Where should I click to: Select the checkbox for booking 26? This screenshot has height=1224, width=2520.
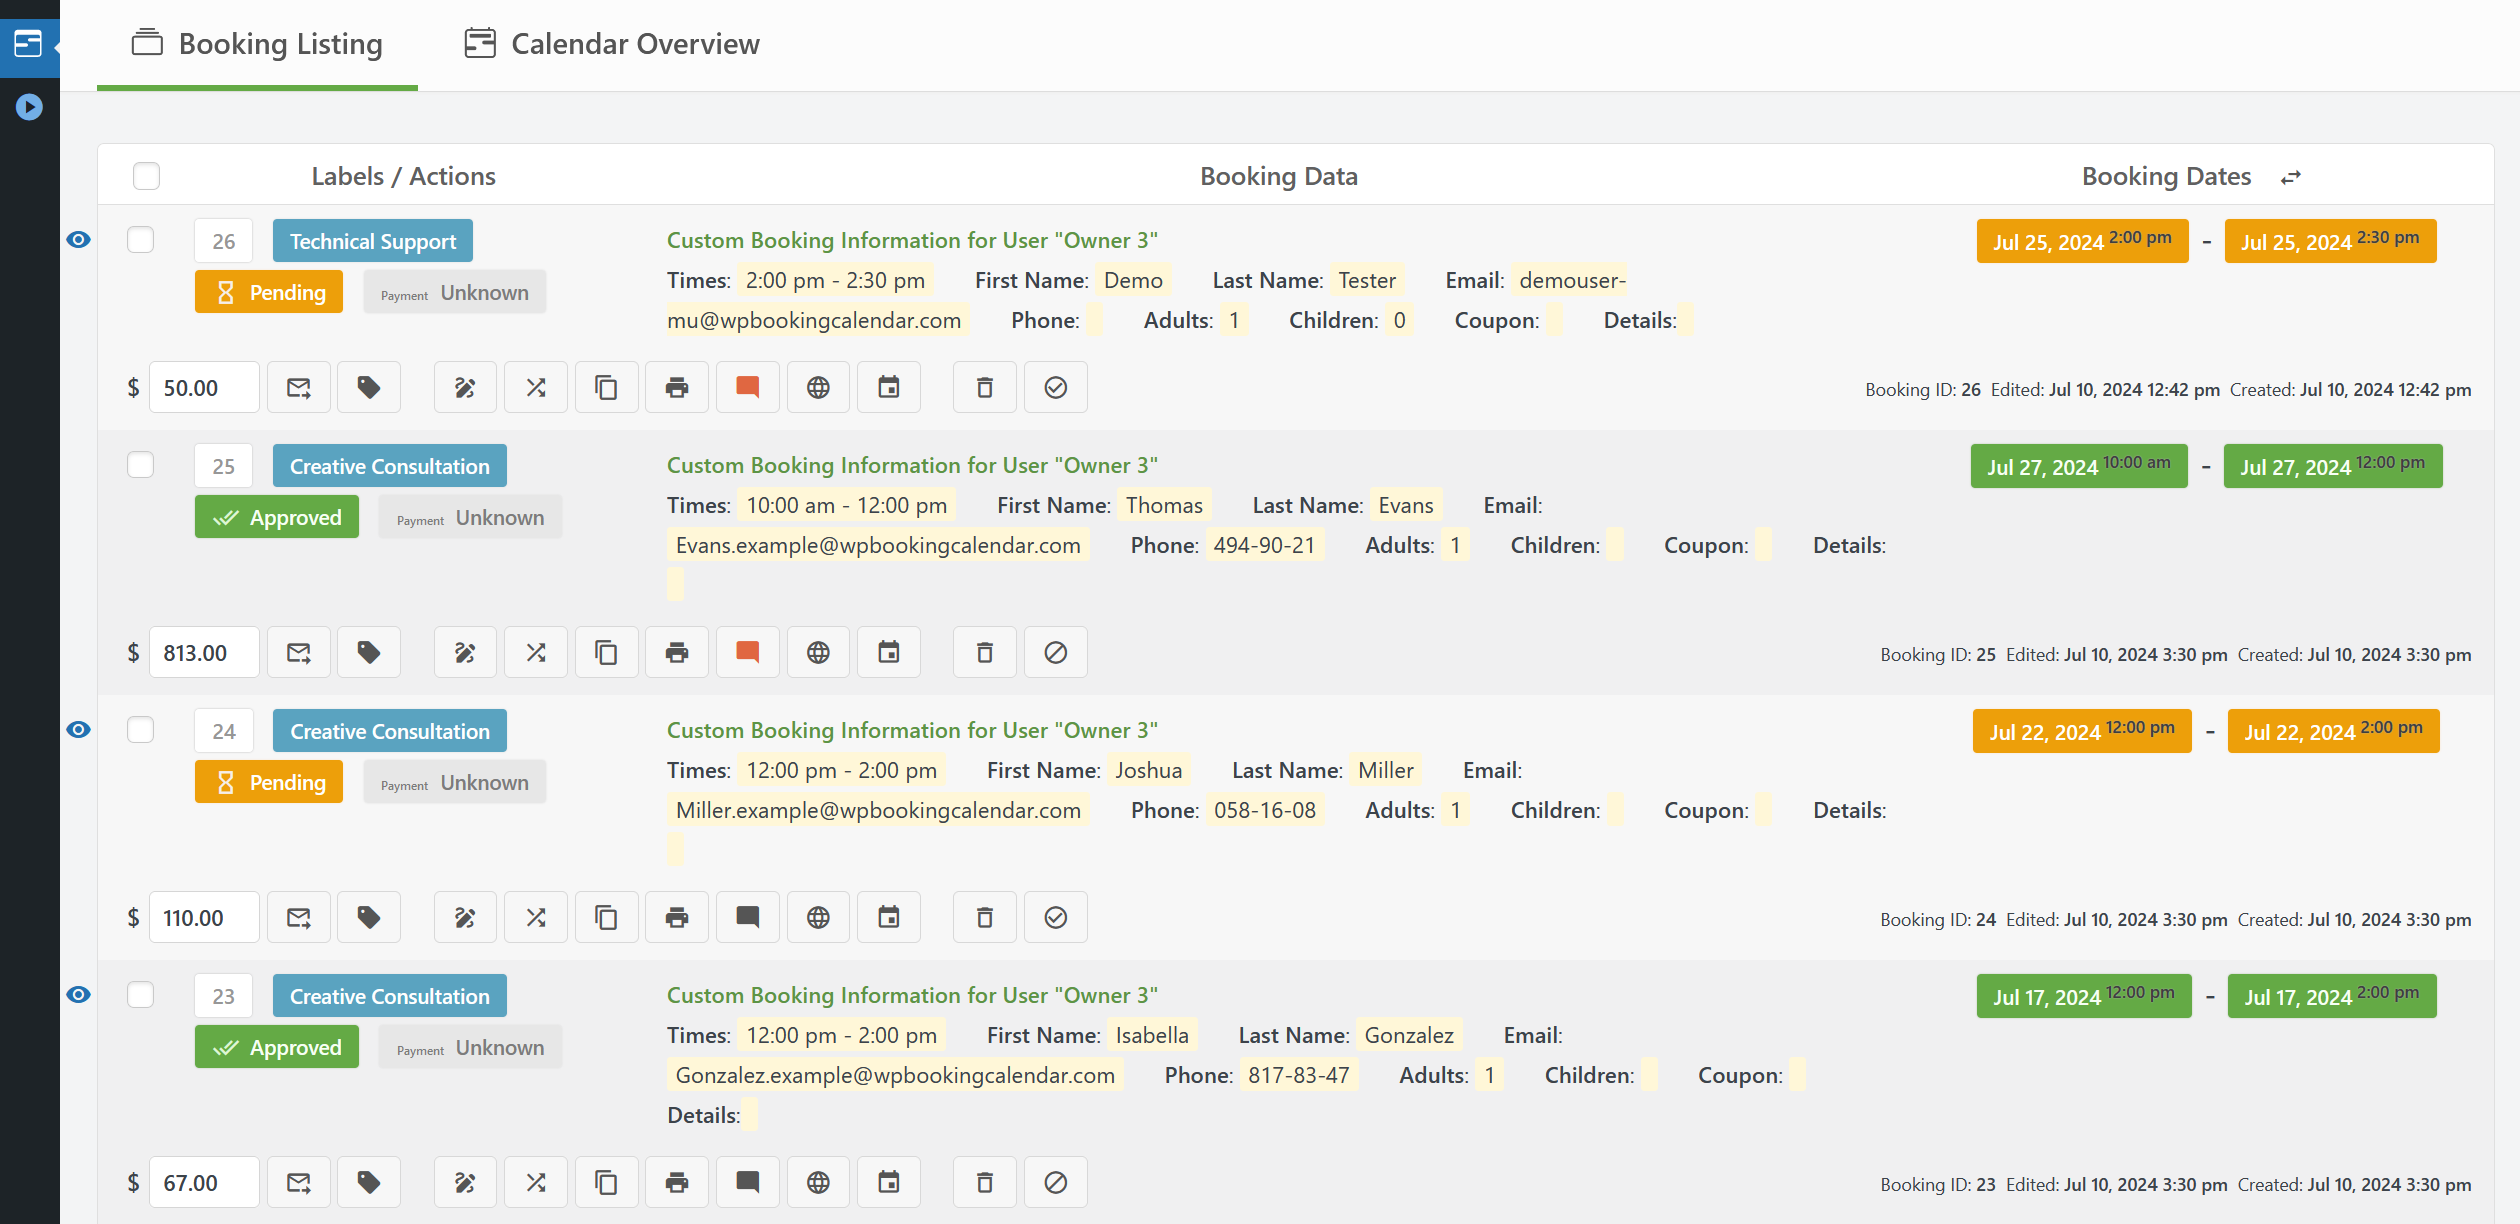click(x=141, y=240)
